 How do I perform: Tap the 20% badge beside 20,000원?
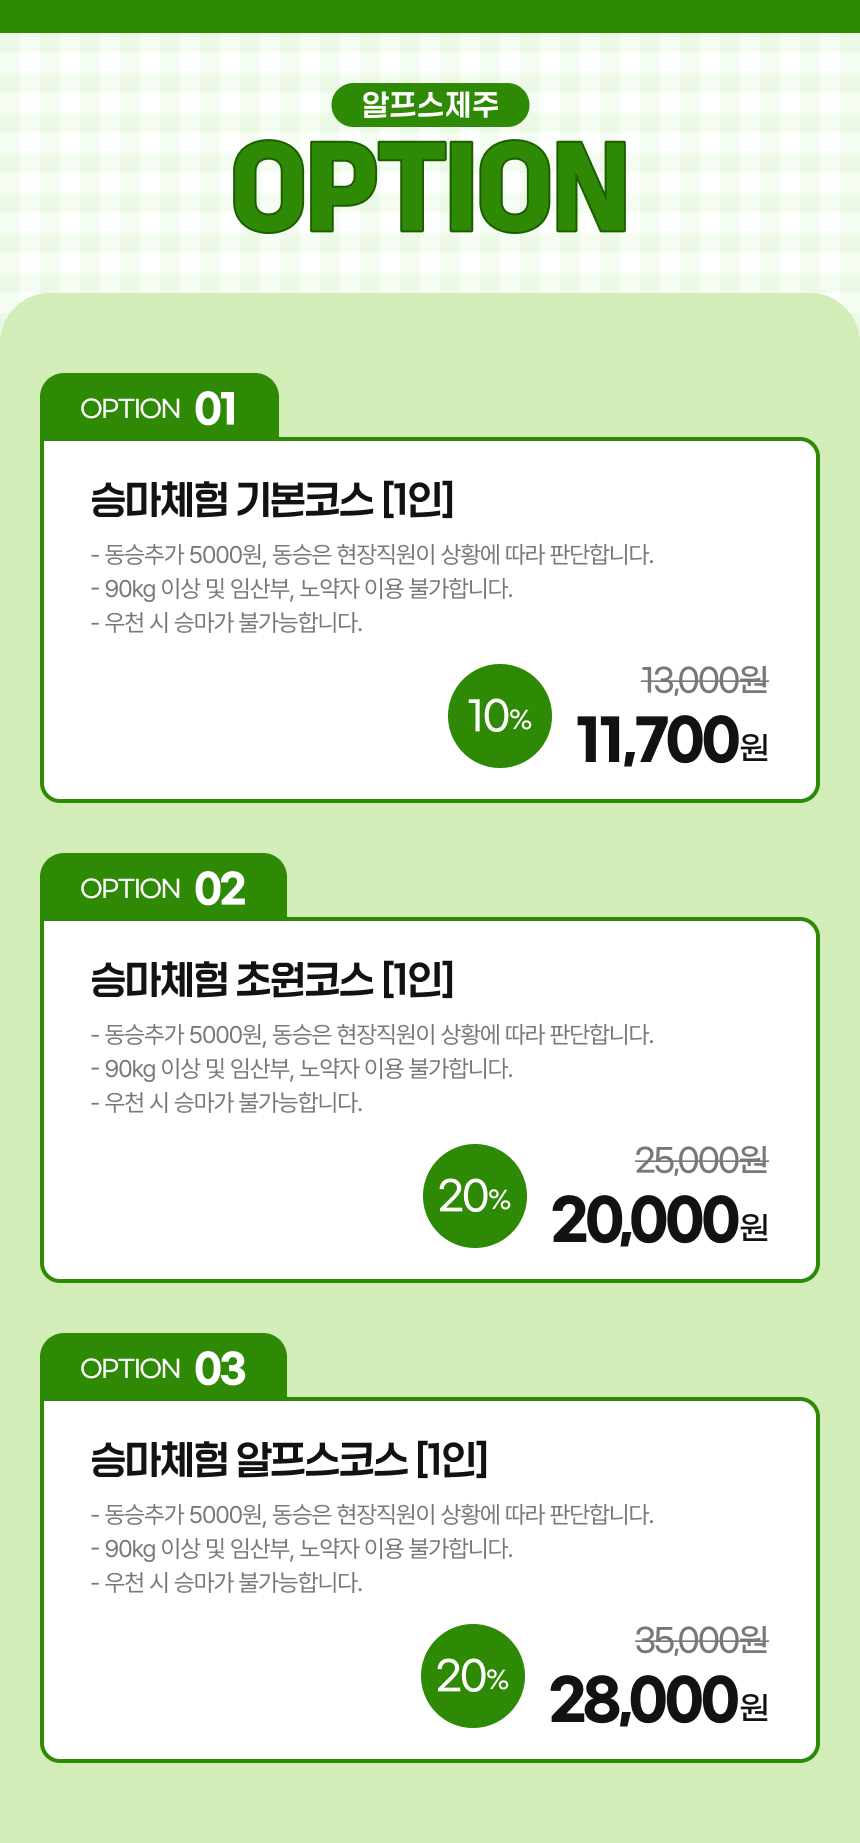475,1196
